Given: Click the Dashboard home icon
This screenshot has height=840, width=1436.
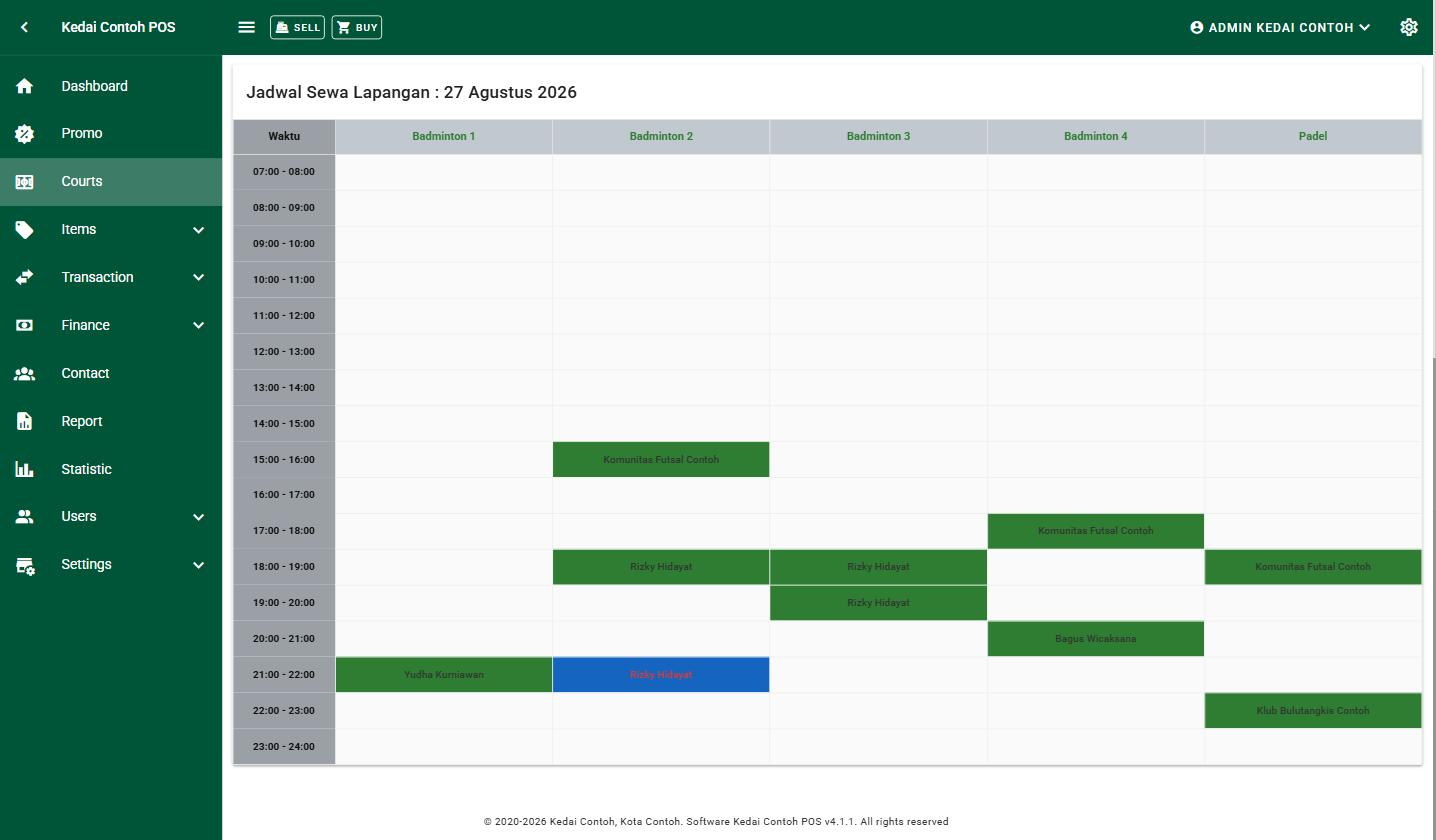Looking at the screenshot, I should click(25, 86).
